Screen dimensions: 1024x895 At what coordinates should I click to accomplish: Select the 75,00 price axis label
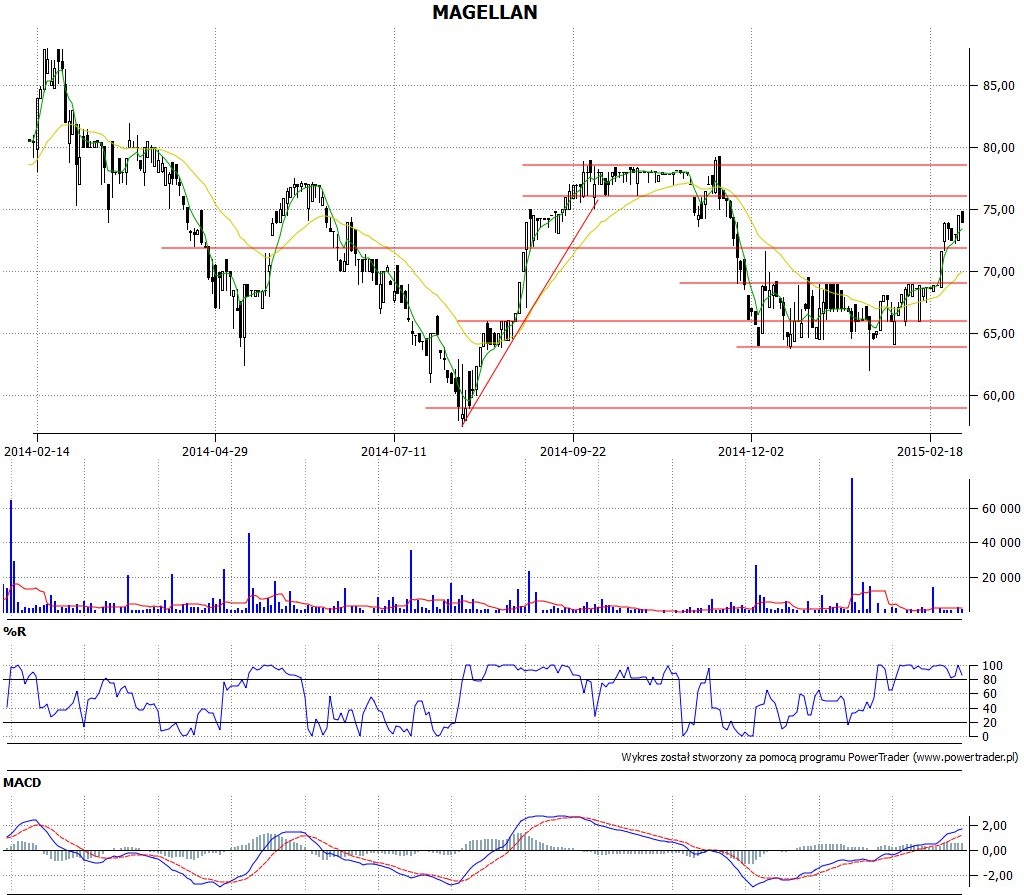[x=999, y=210]
